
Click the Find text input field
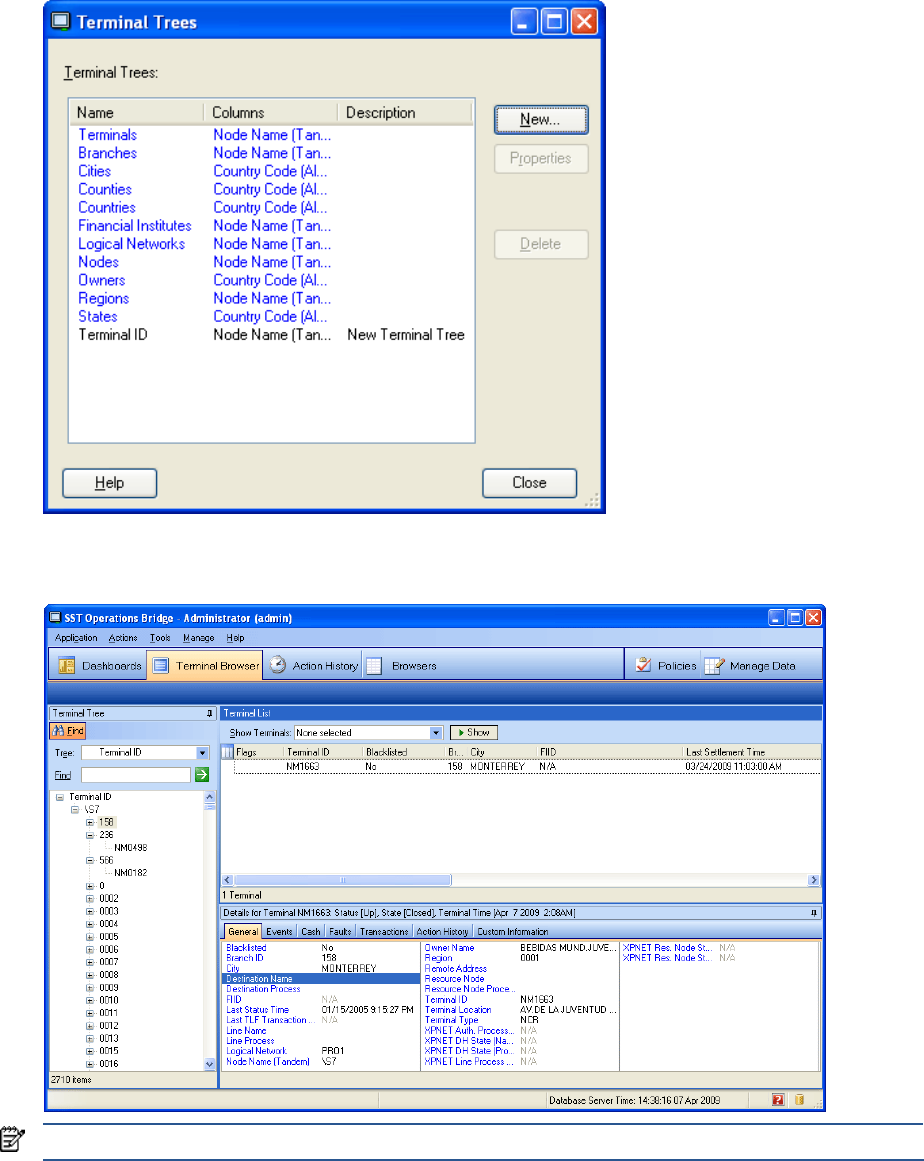coord(135,774)
